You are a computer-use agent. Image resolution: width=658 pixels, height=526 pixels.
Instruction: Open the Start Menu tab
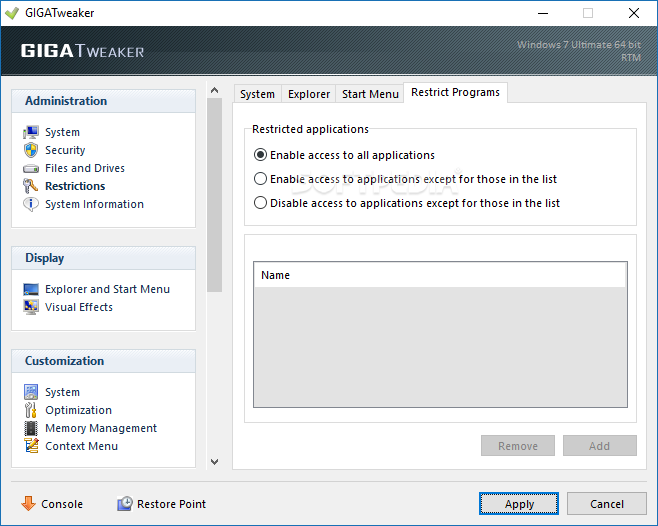pyautogui.click(x=370, y=94)
